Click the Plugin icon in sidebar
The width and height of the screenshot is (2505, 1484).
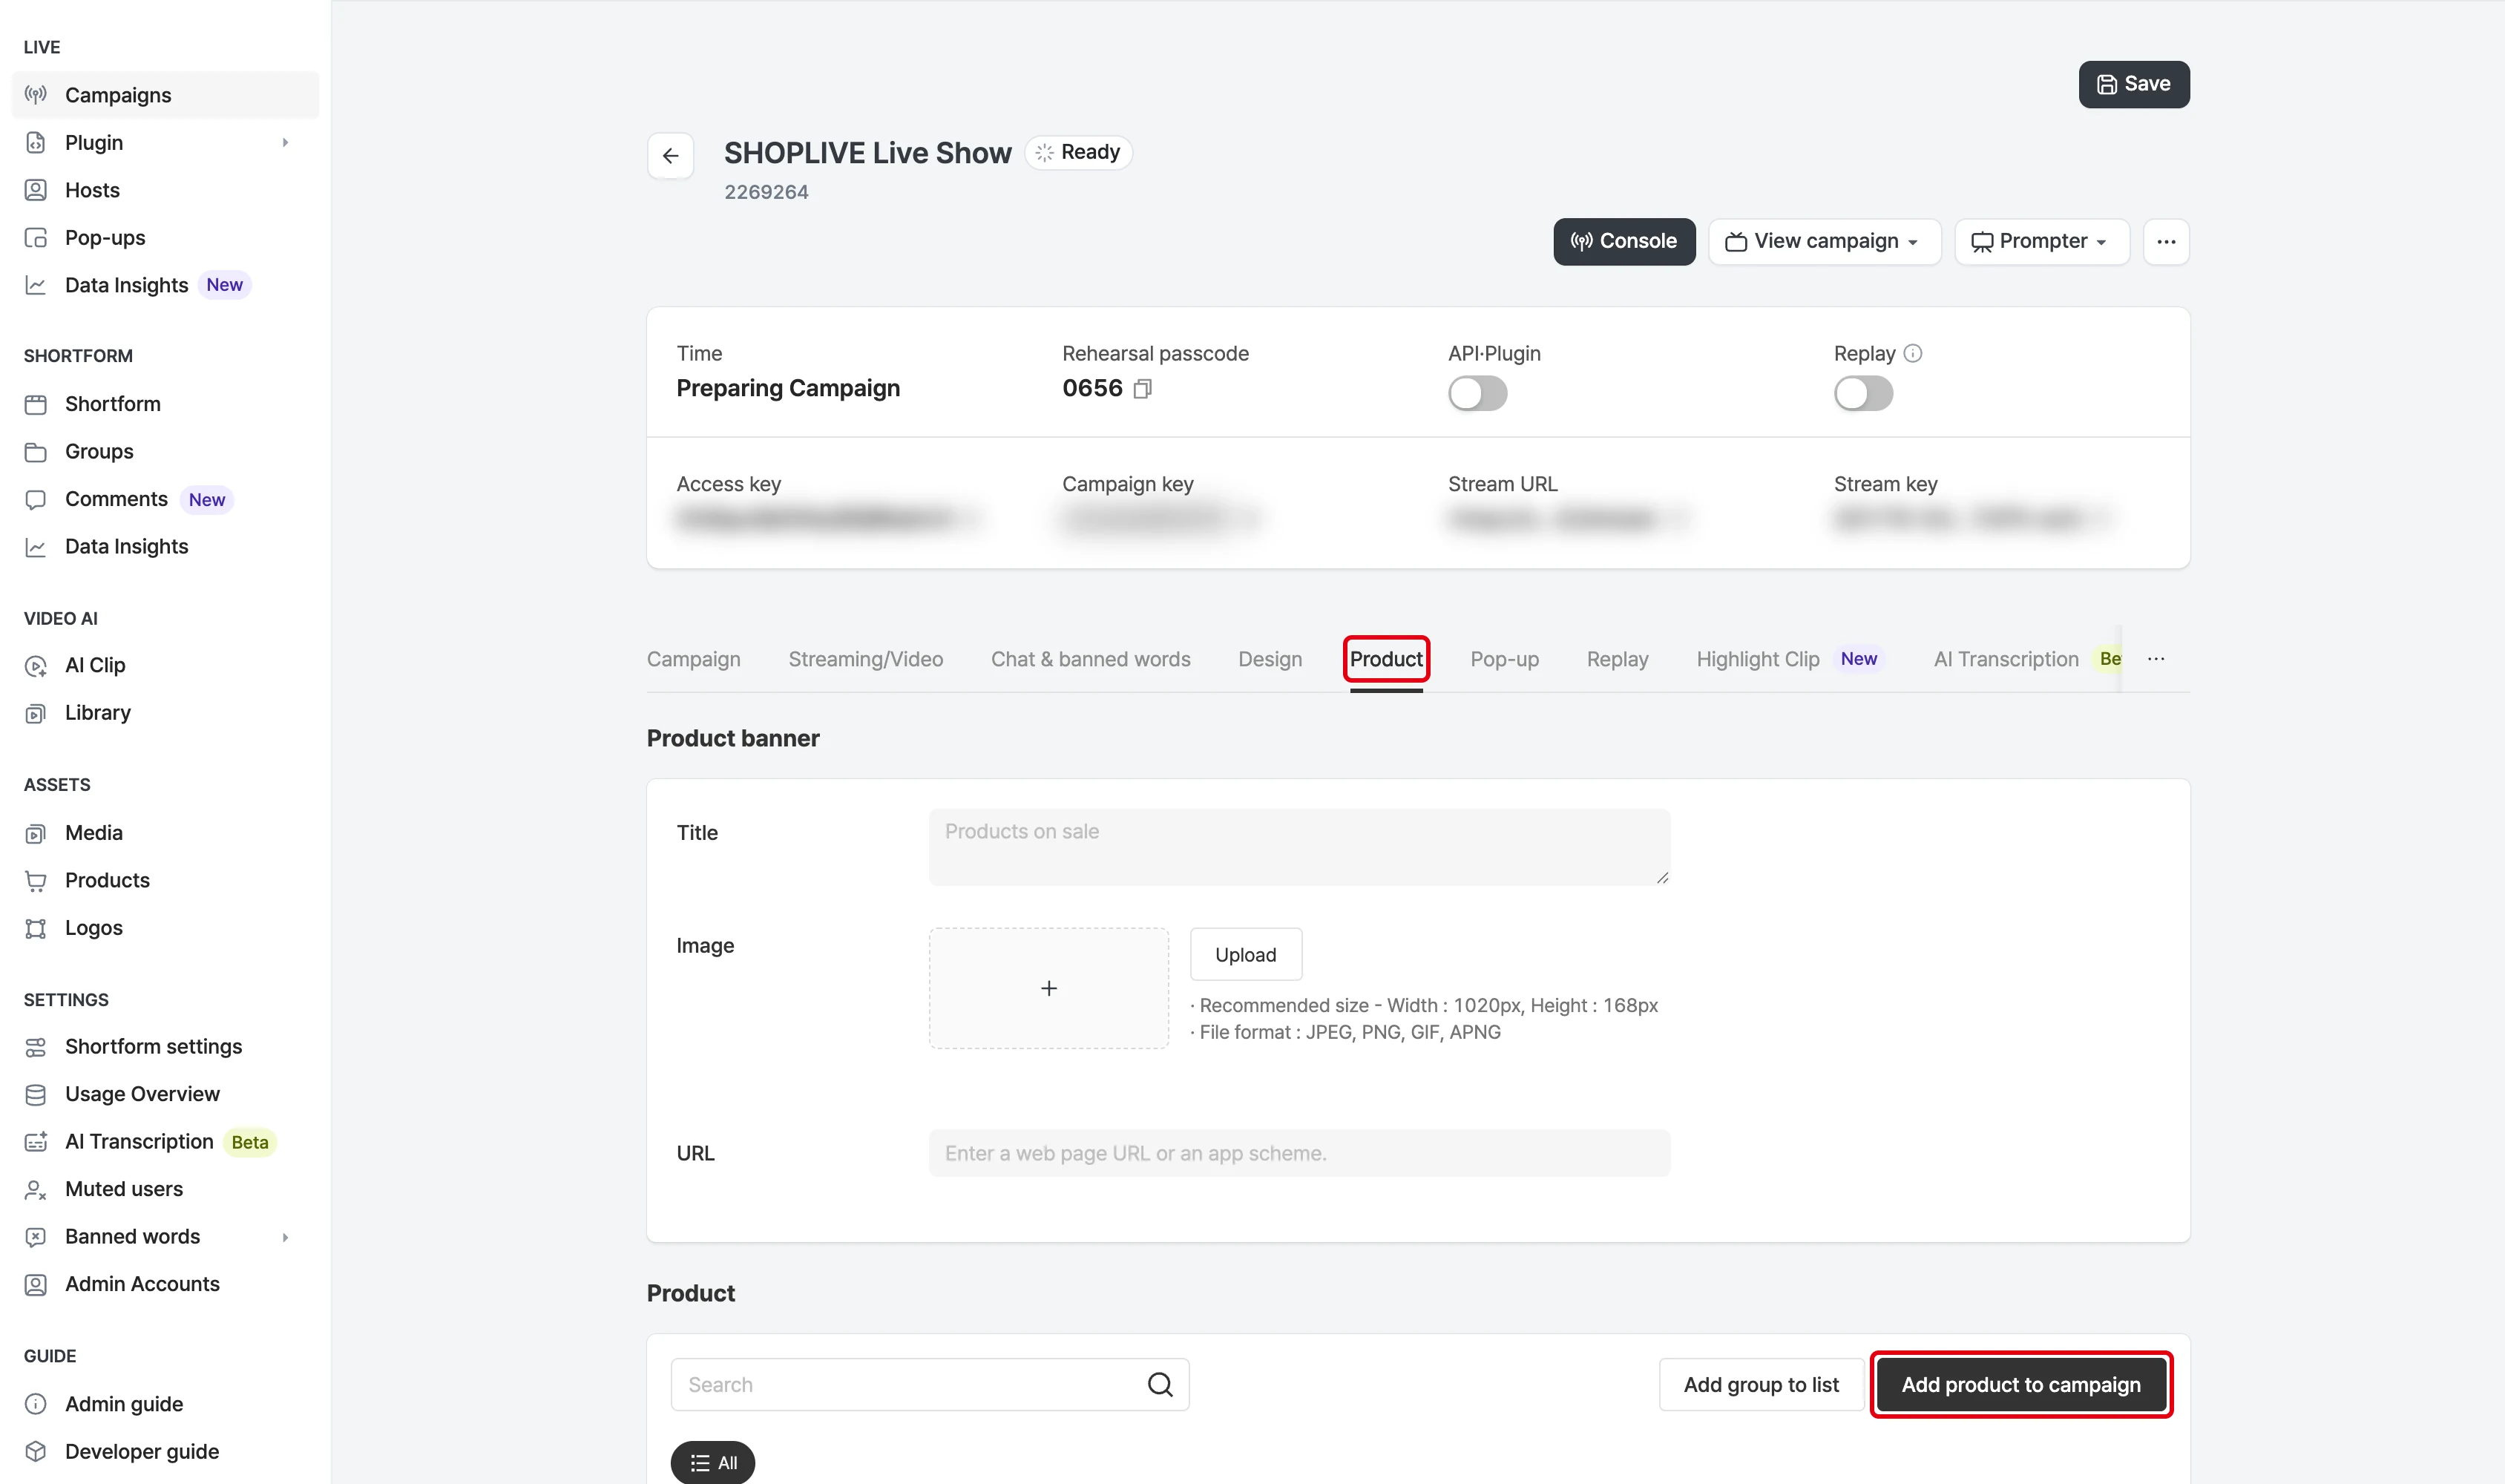point(36,143)
